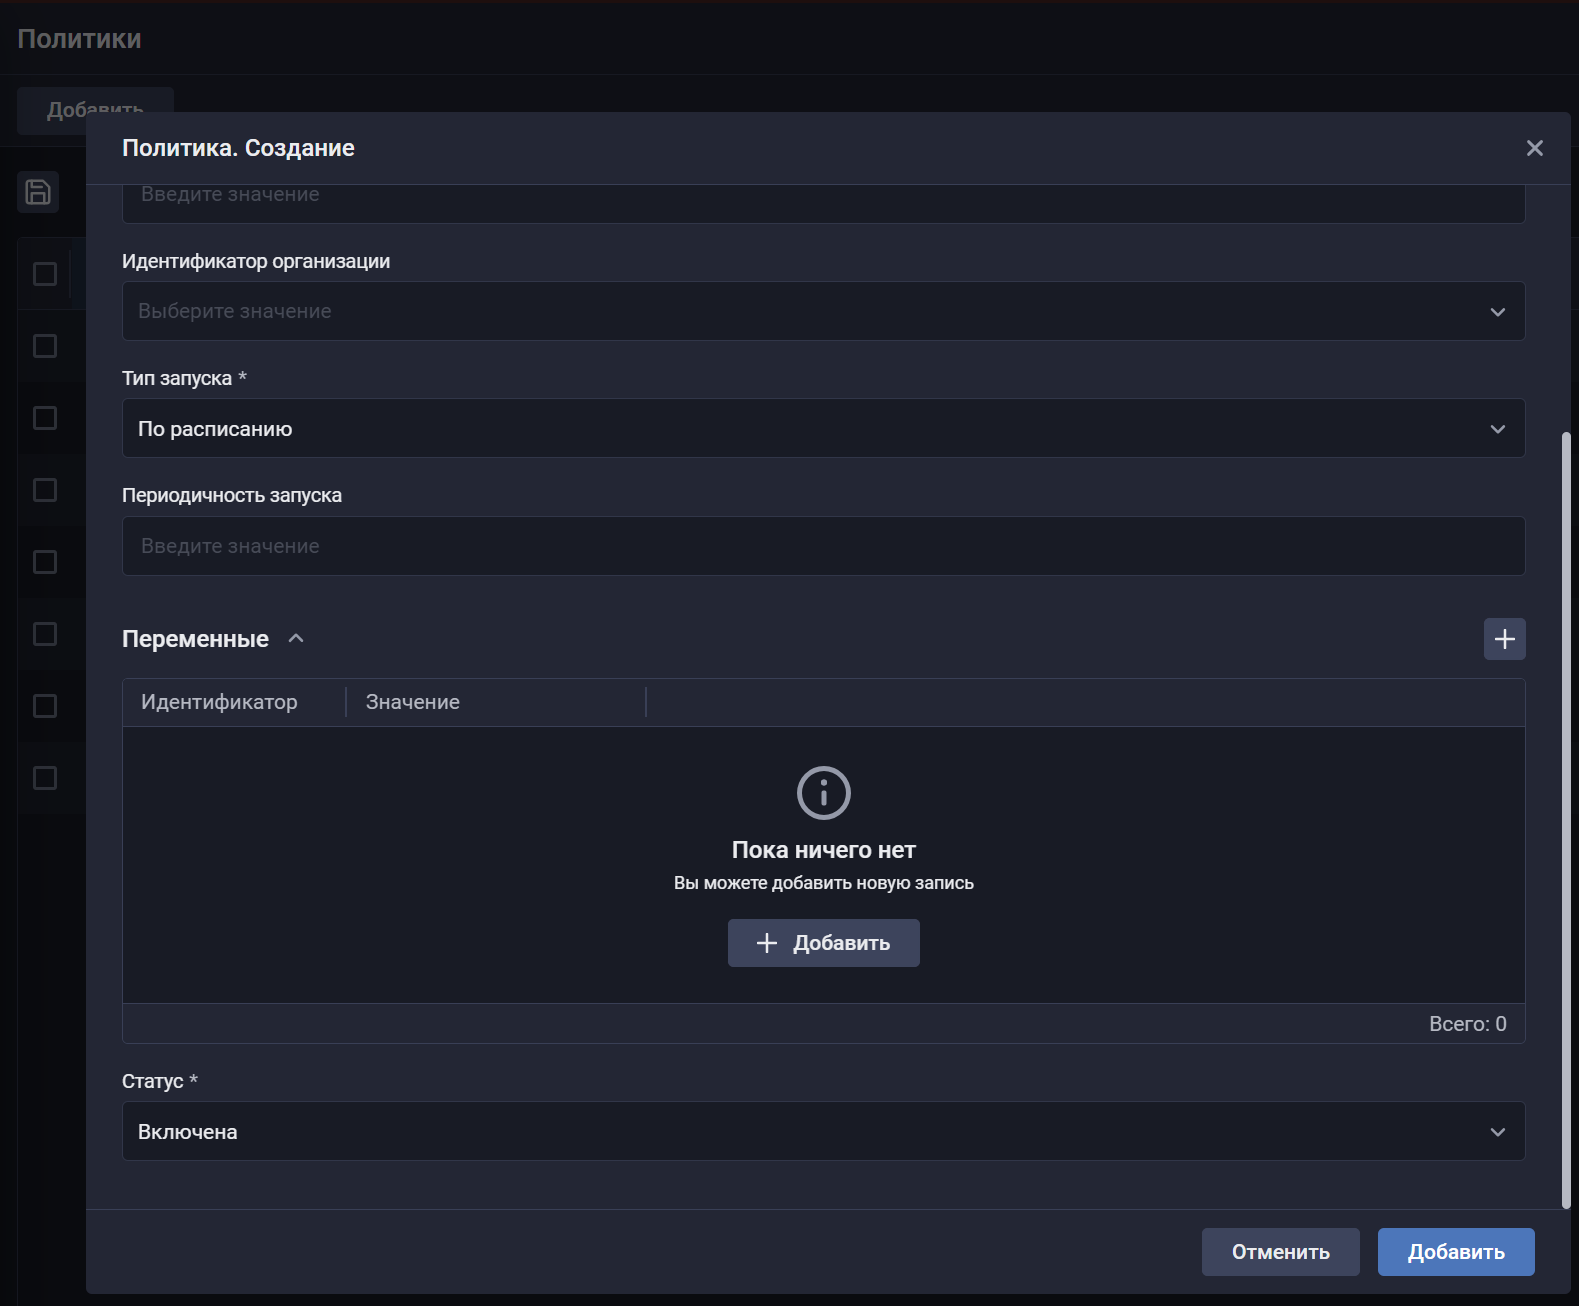
Task: Collapse the Переменные section chevron
Action: tap(296, 639)
